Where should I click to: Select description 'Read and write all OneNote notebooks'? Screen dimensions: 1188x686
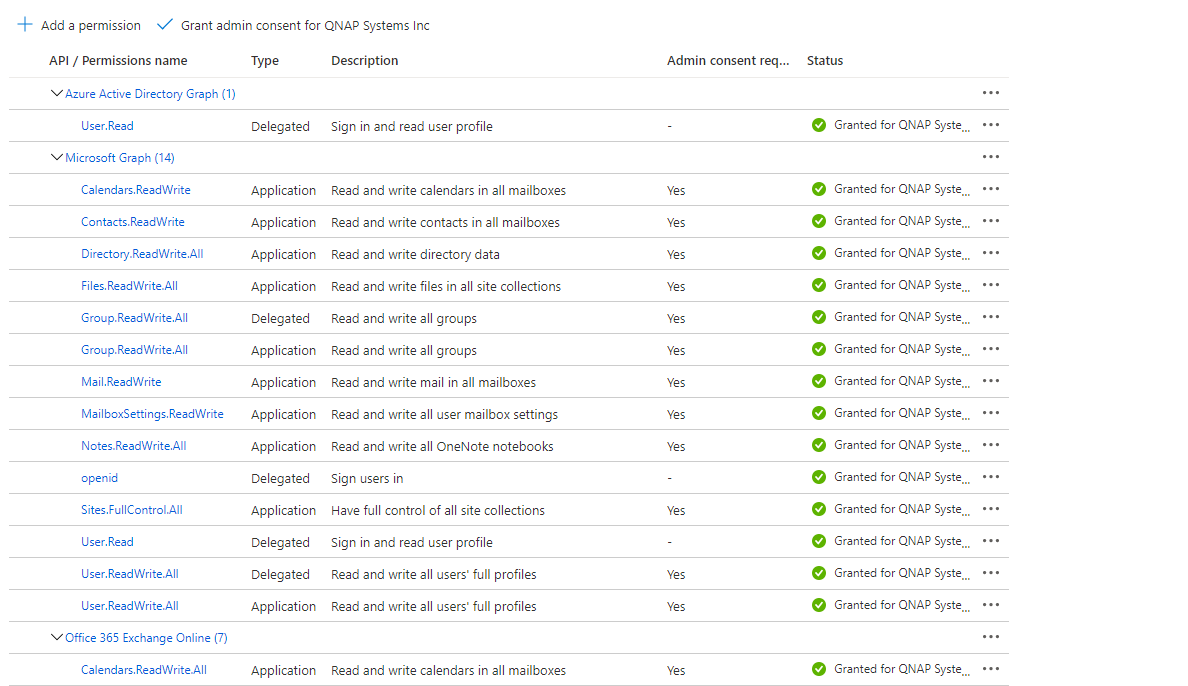442,446
